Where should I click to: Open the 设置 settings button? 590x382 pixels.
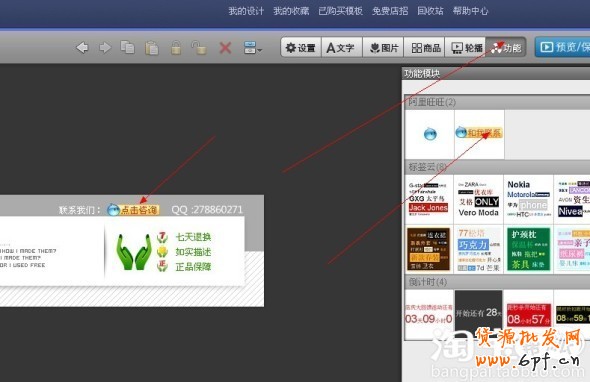[x=301, y=47]
